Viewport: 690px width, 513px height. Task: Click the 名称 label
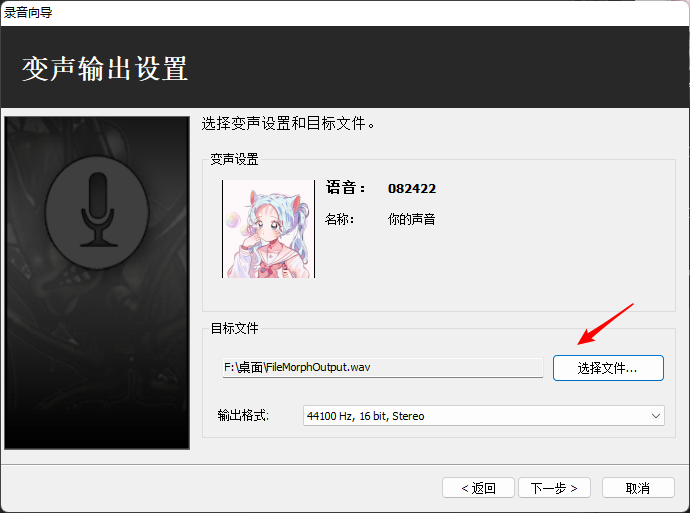coord(340,219)
